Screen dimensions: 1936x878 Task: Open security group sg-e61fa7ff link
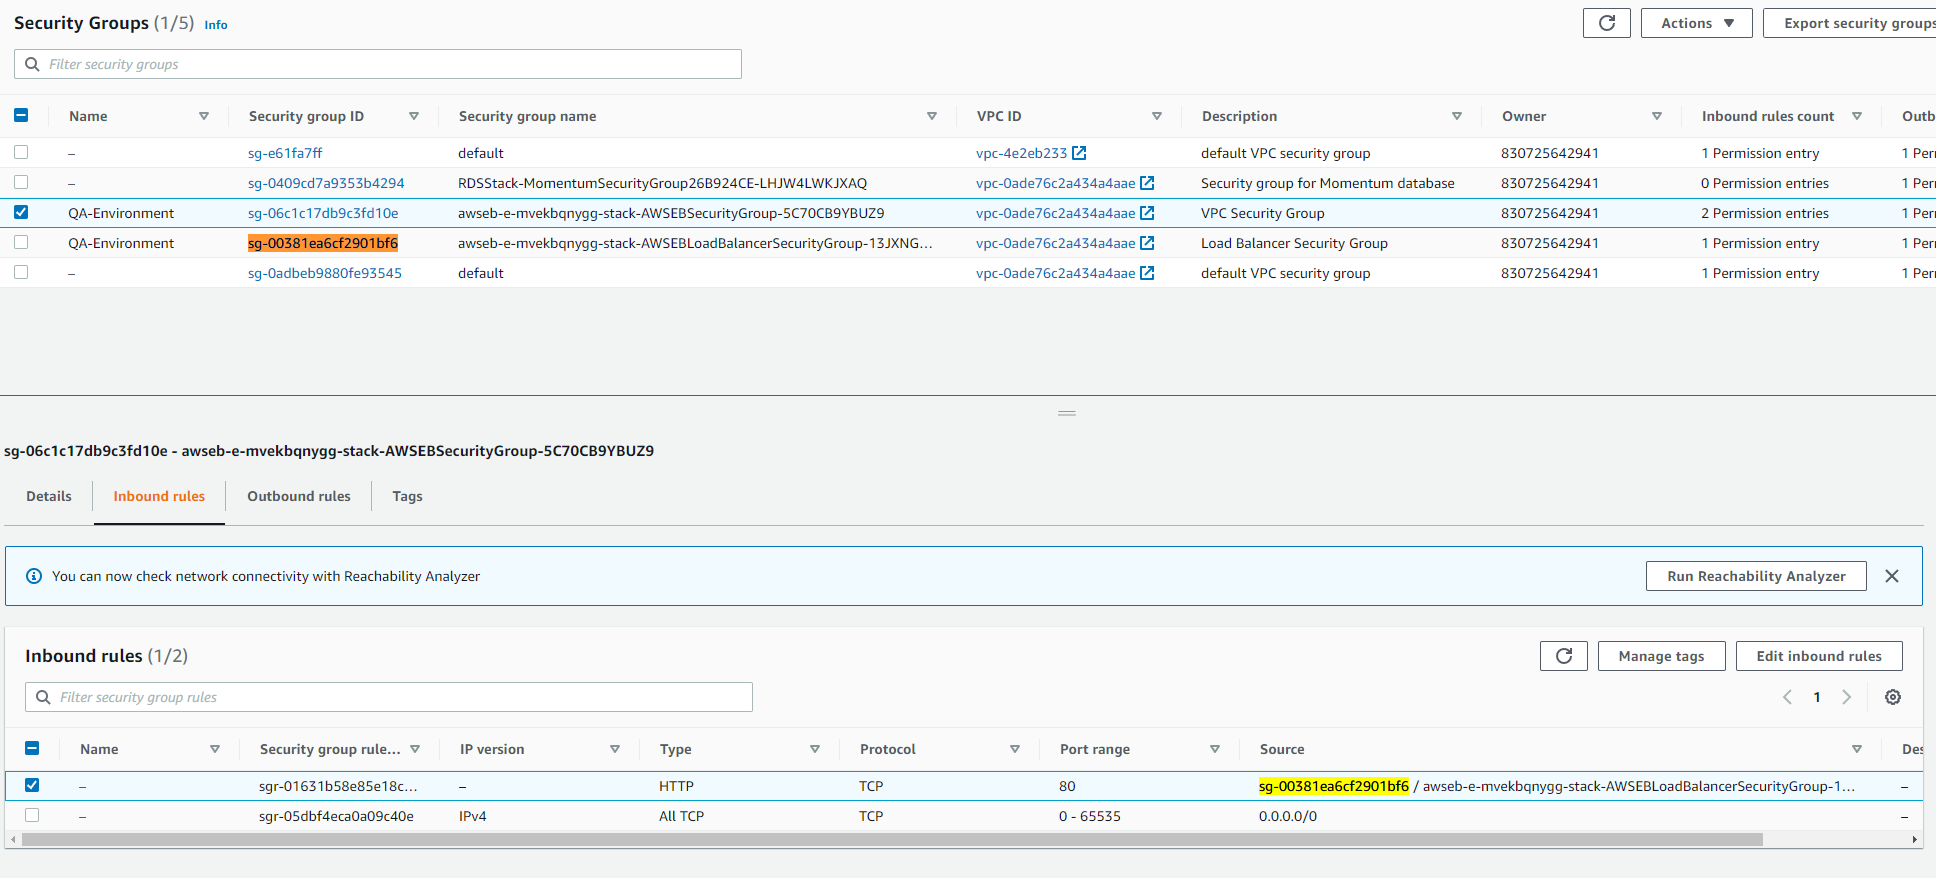click(x=285, y=153)
